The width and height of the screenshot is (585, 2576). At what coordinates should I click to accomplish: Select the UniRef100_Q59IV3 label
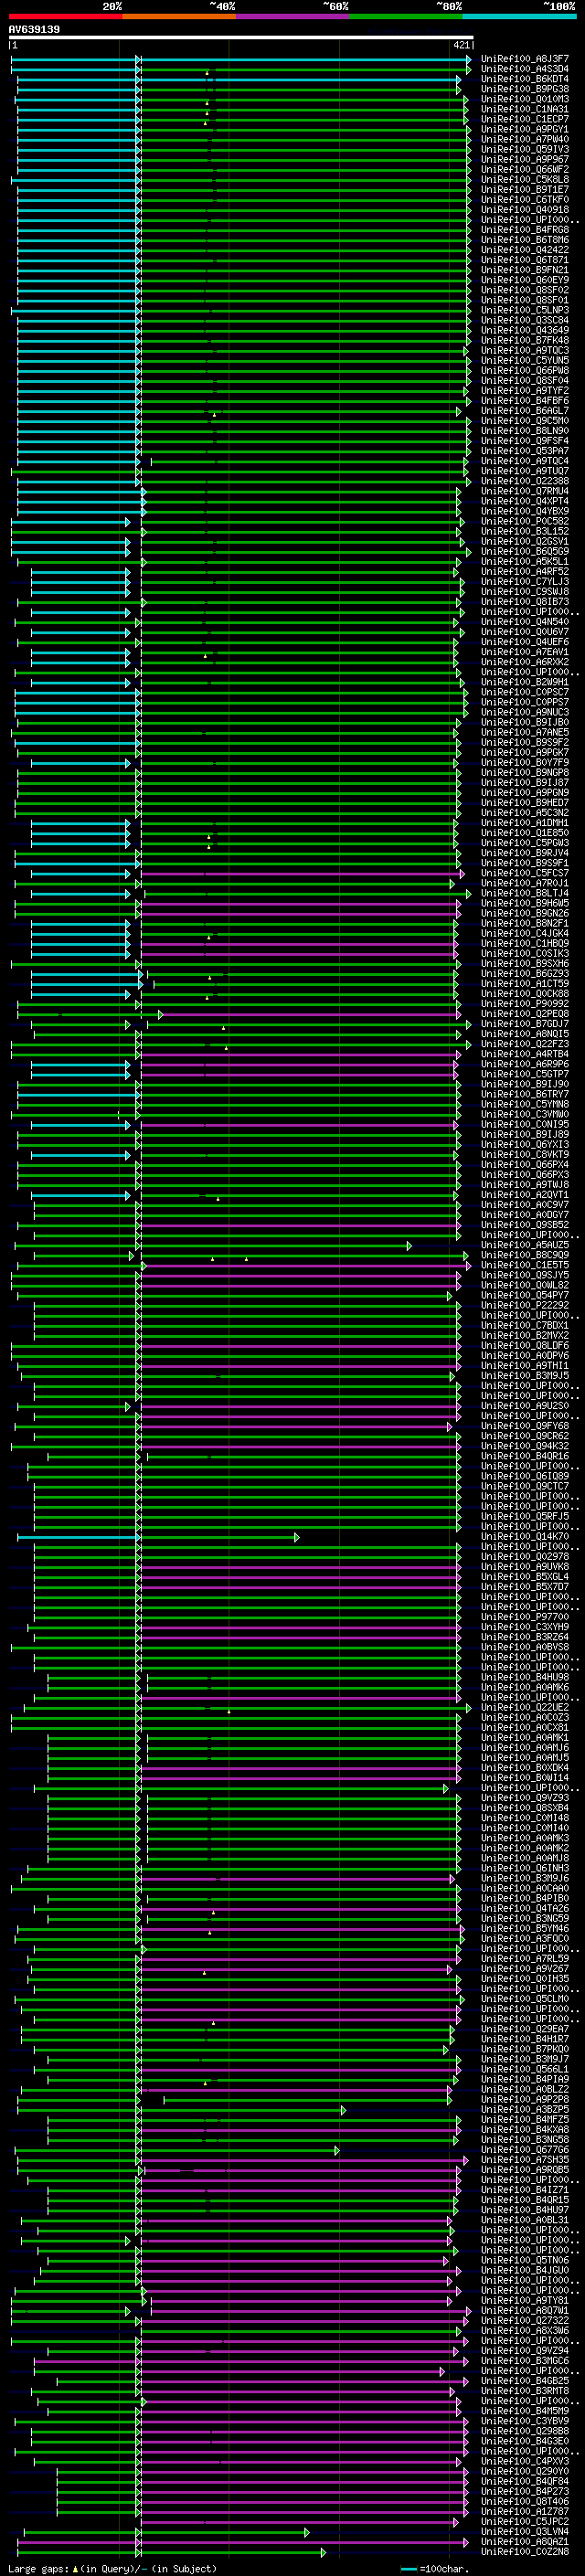point(525,149)
